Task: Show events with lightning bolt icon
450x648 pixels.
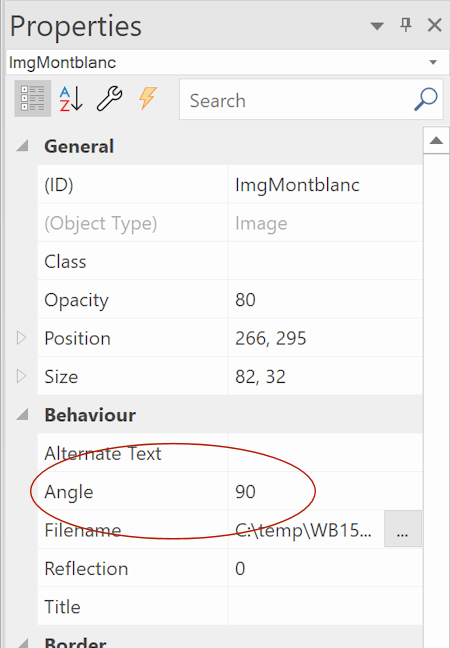Action: tap(147, 98)
